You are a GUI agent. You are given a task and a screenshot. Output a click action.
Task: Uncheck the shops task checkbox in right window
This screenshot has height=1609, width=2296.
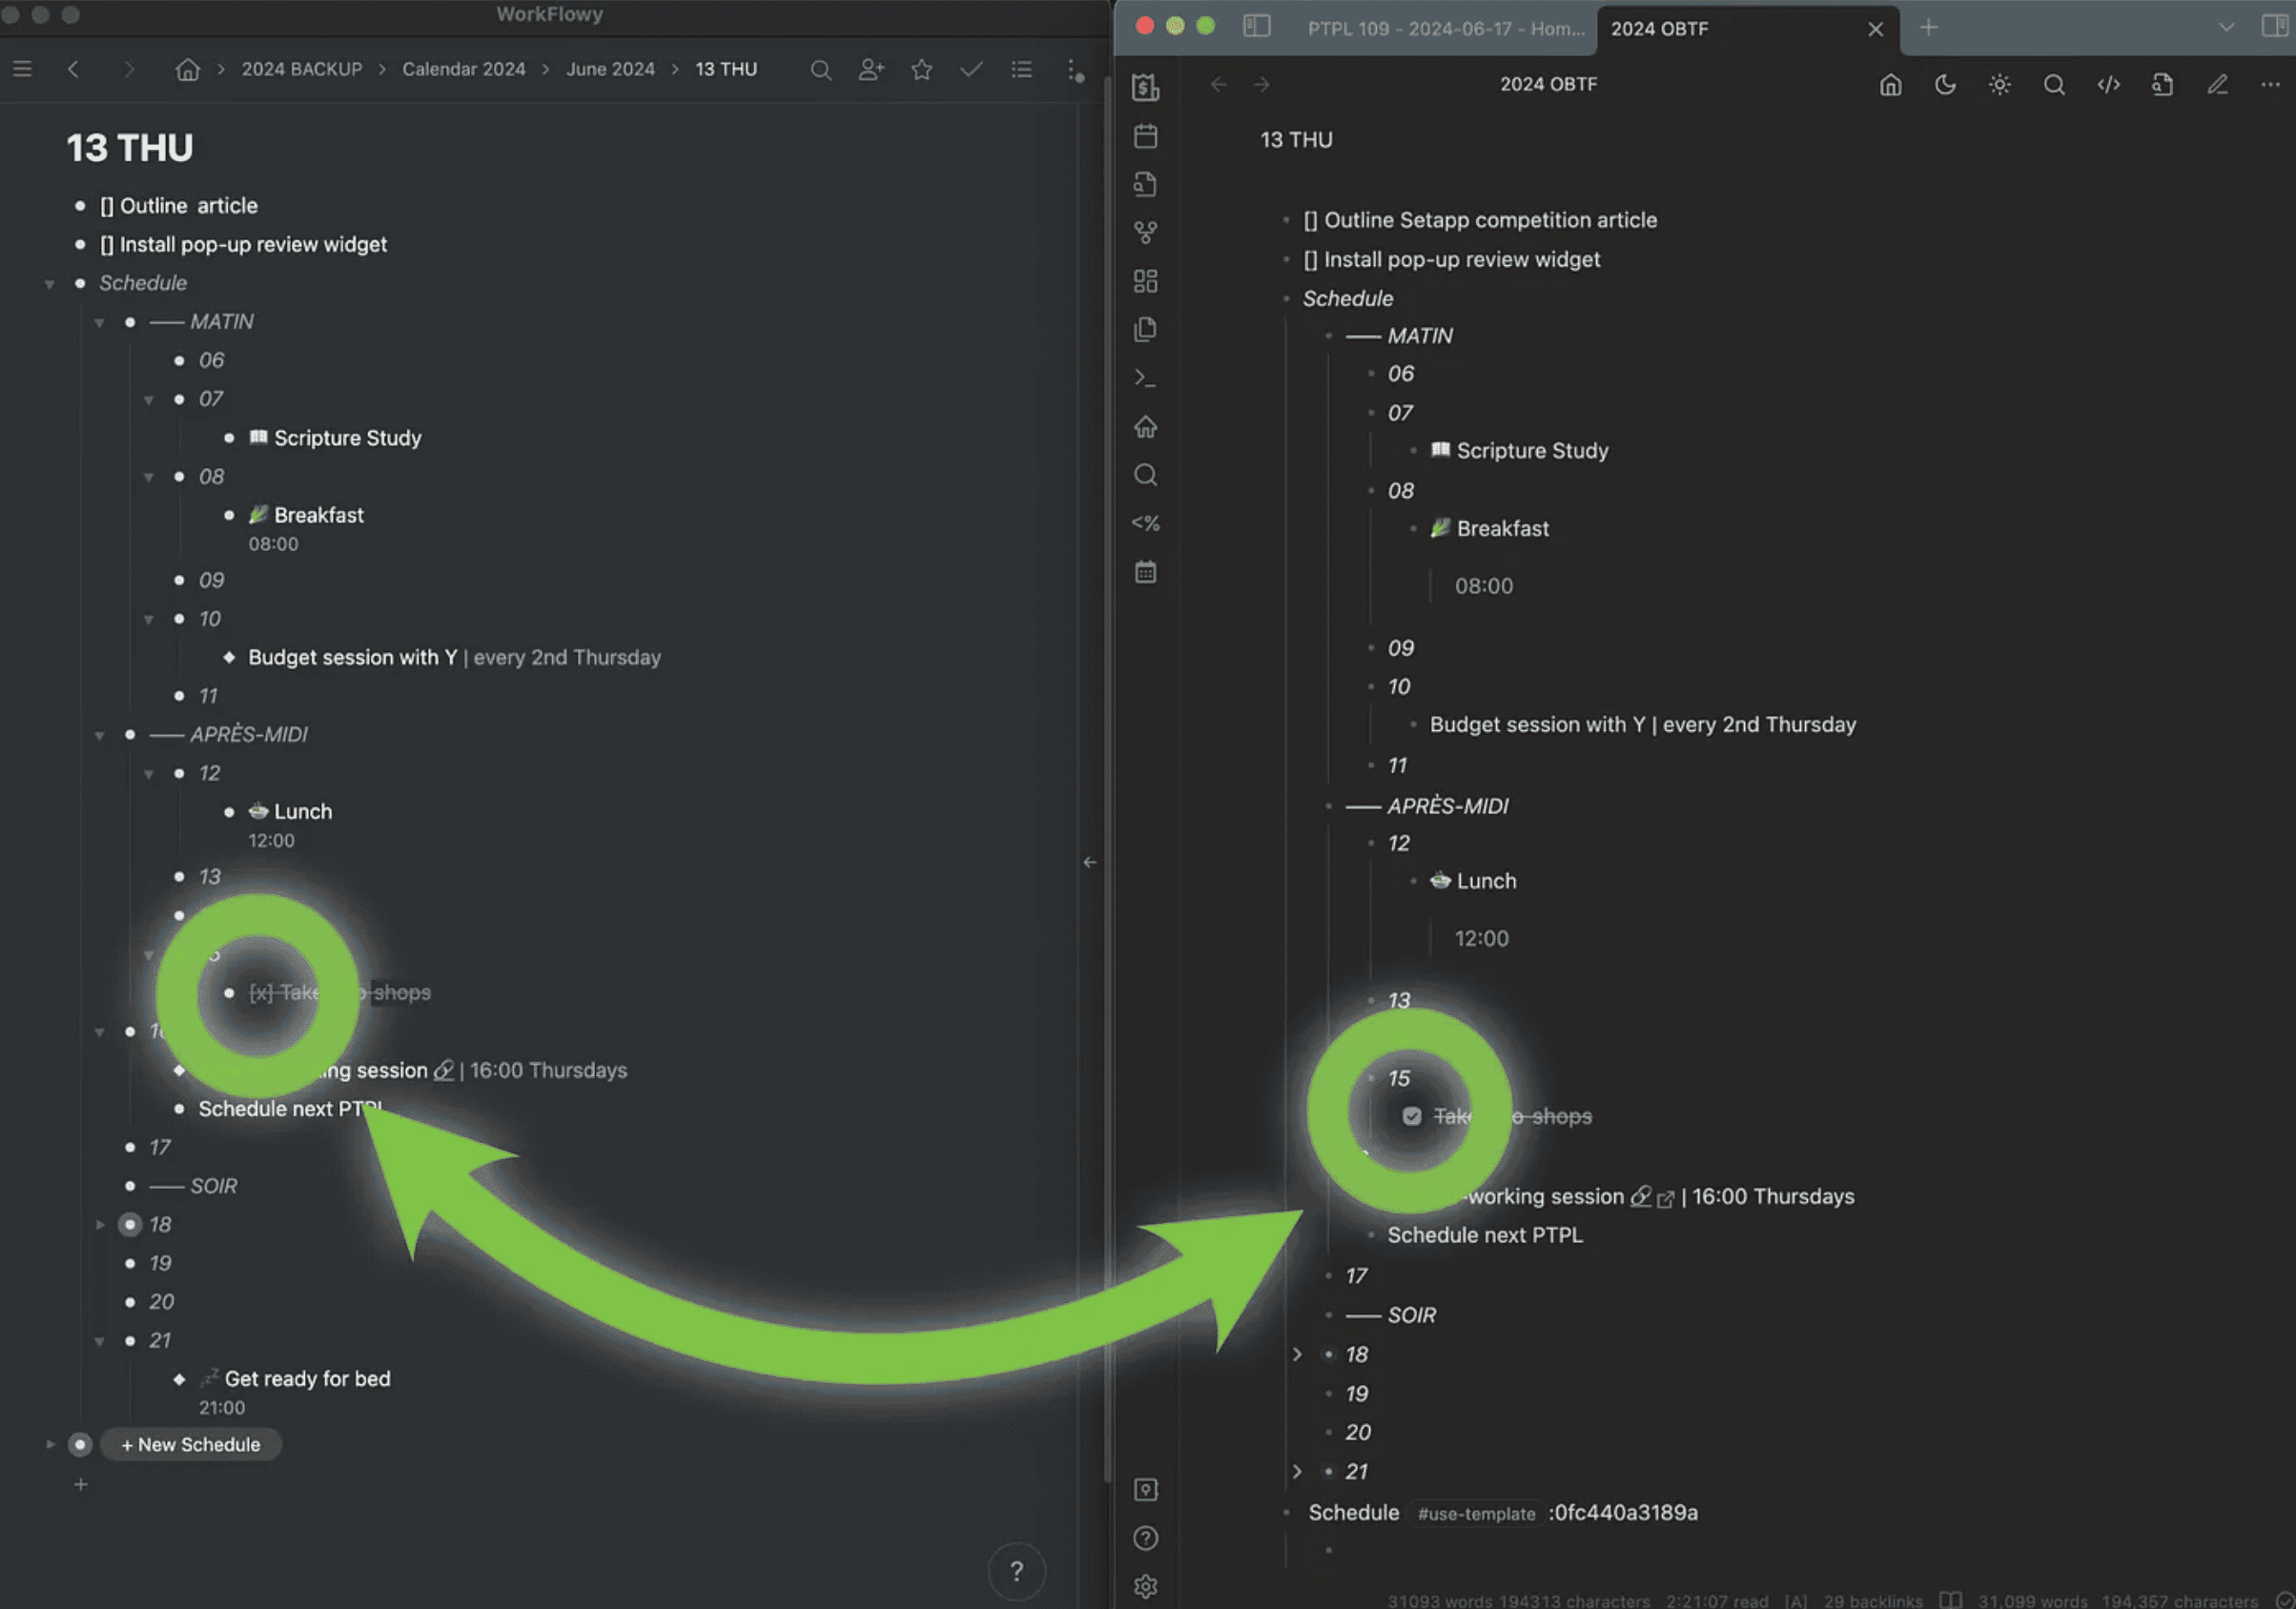(1411, 1116)
